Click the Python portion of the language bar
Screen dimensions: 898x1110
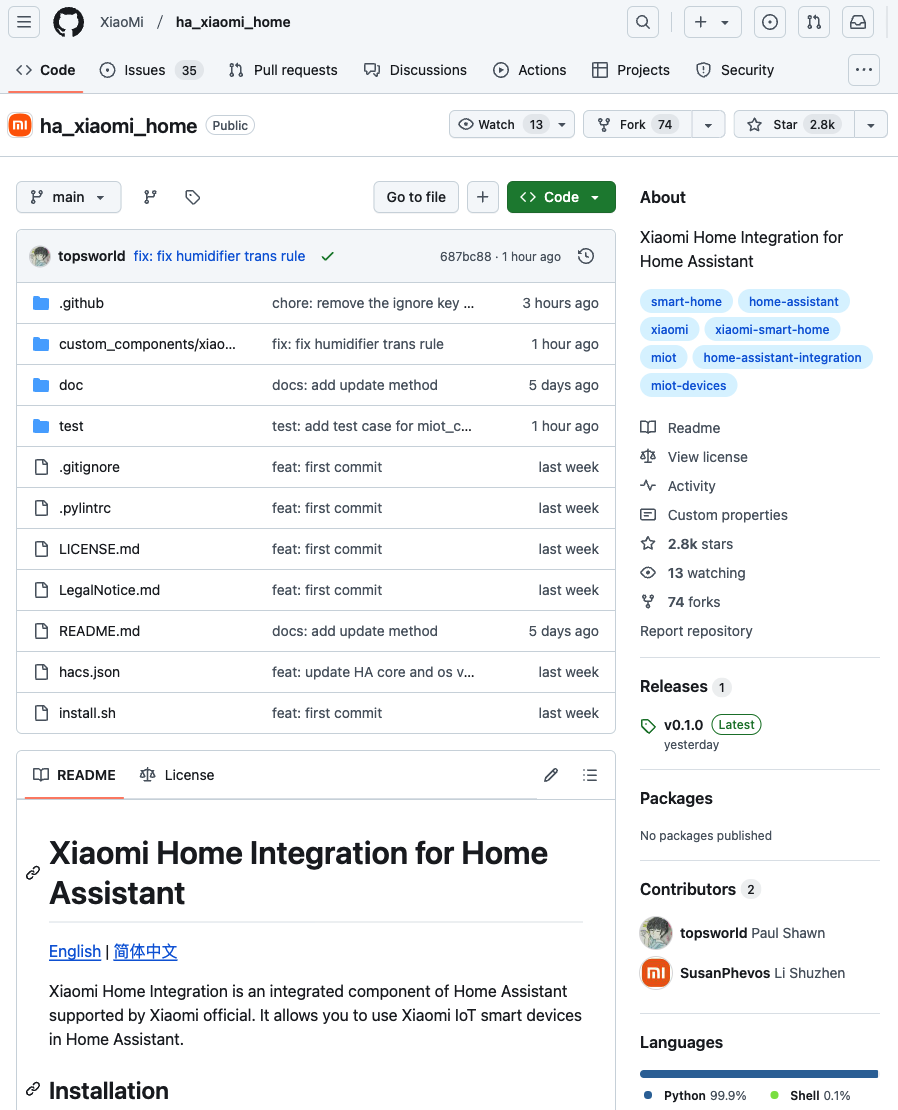point(757,1072)
